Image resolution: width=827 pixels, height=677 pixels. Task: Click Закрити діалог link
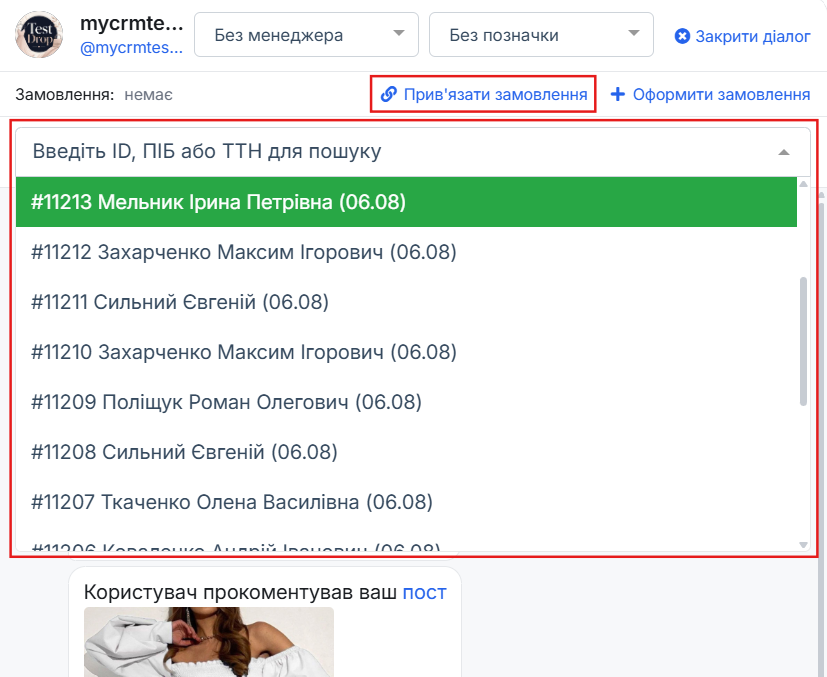[752, 36]
